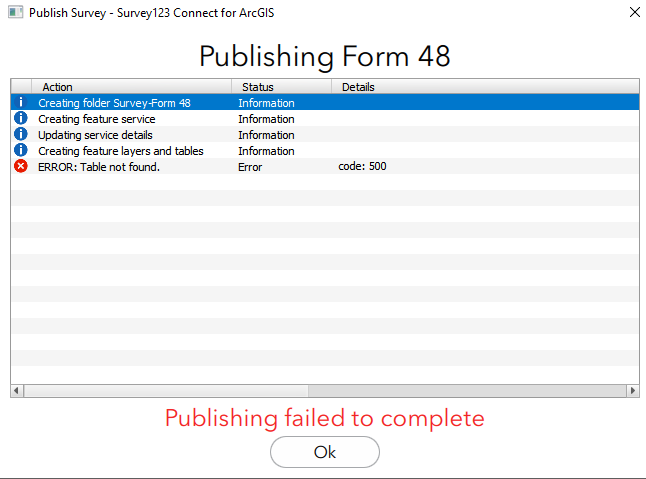The height and width of the screenshot is (479, 646).
Task: Click the horizontal scrollbar right arrow
Action: (633, 390)
